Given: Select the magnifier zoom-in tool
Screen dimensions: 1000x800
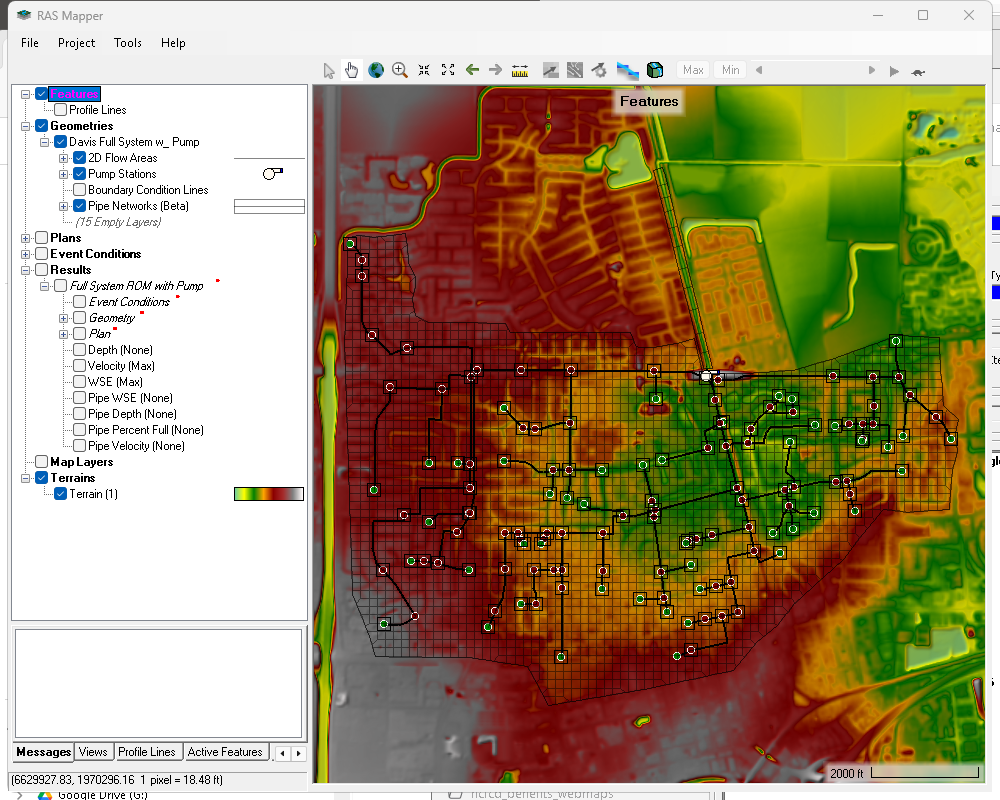Looking at the screenshot, I should (x=400, y=70).
